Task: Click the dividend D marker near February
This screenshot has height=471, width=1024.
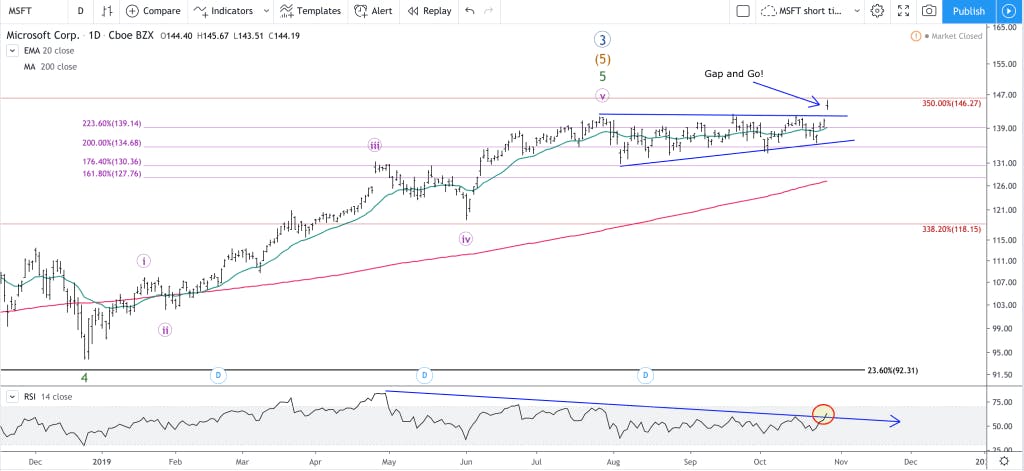Action: click(x=218, y=375)
